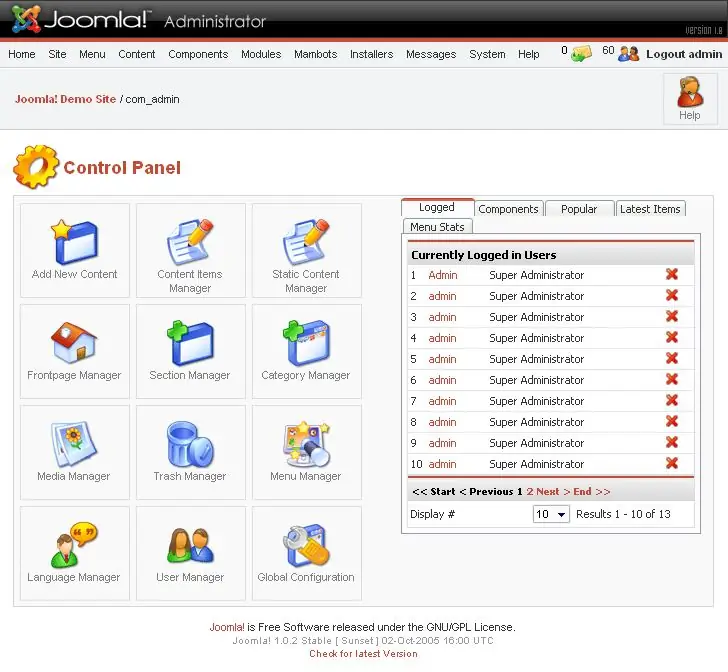Open the Help menu in menu bar

point(528,54)
